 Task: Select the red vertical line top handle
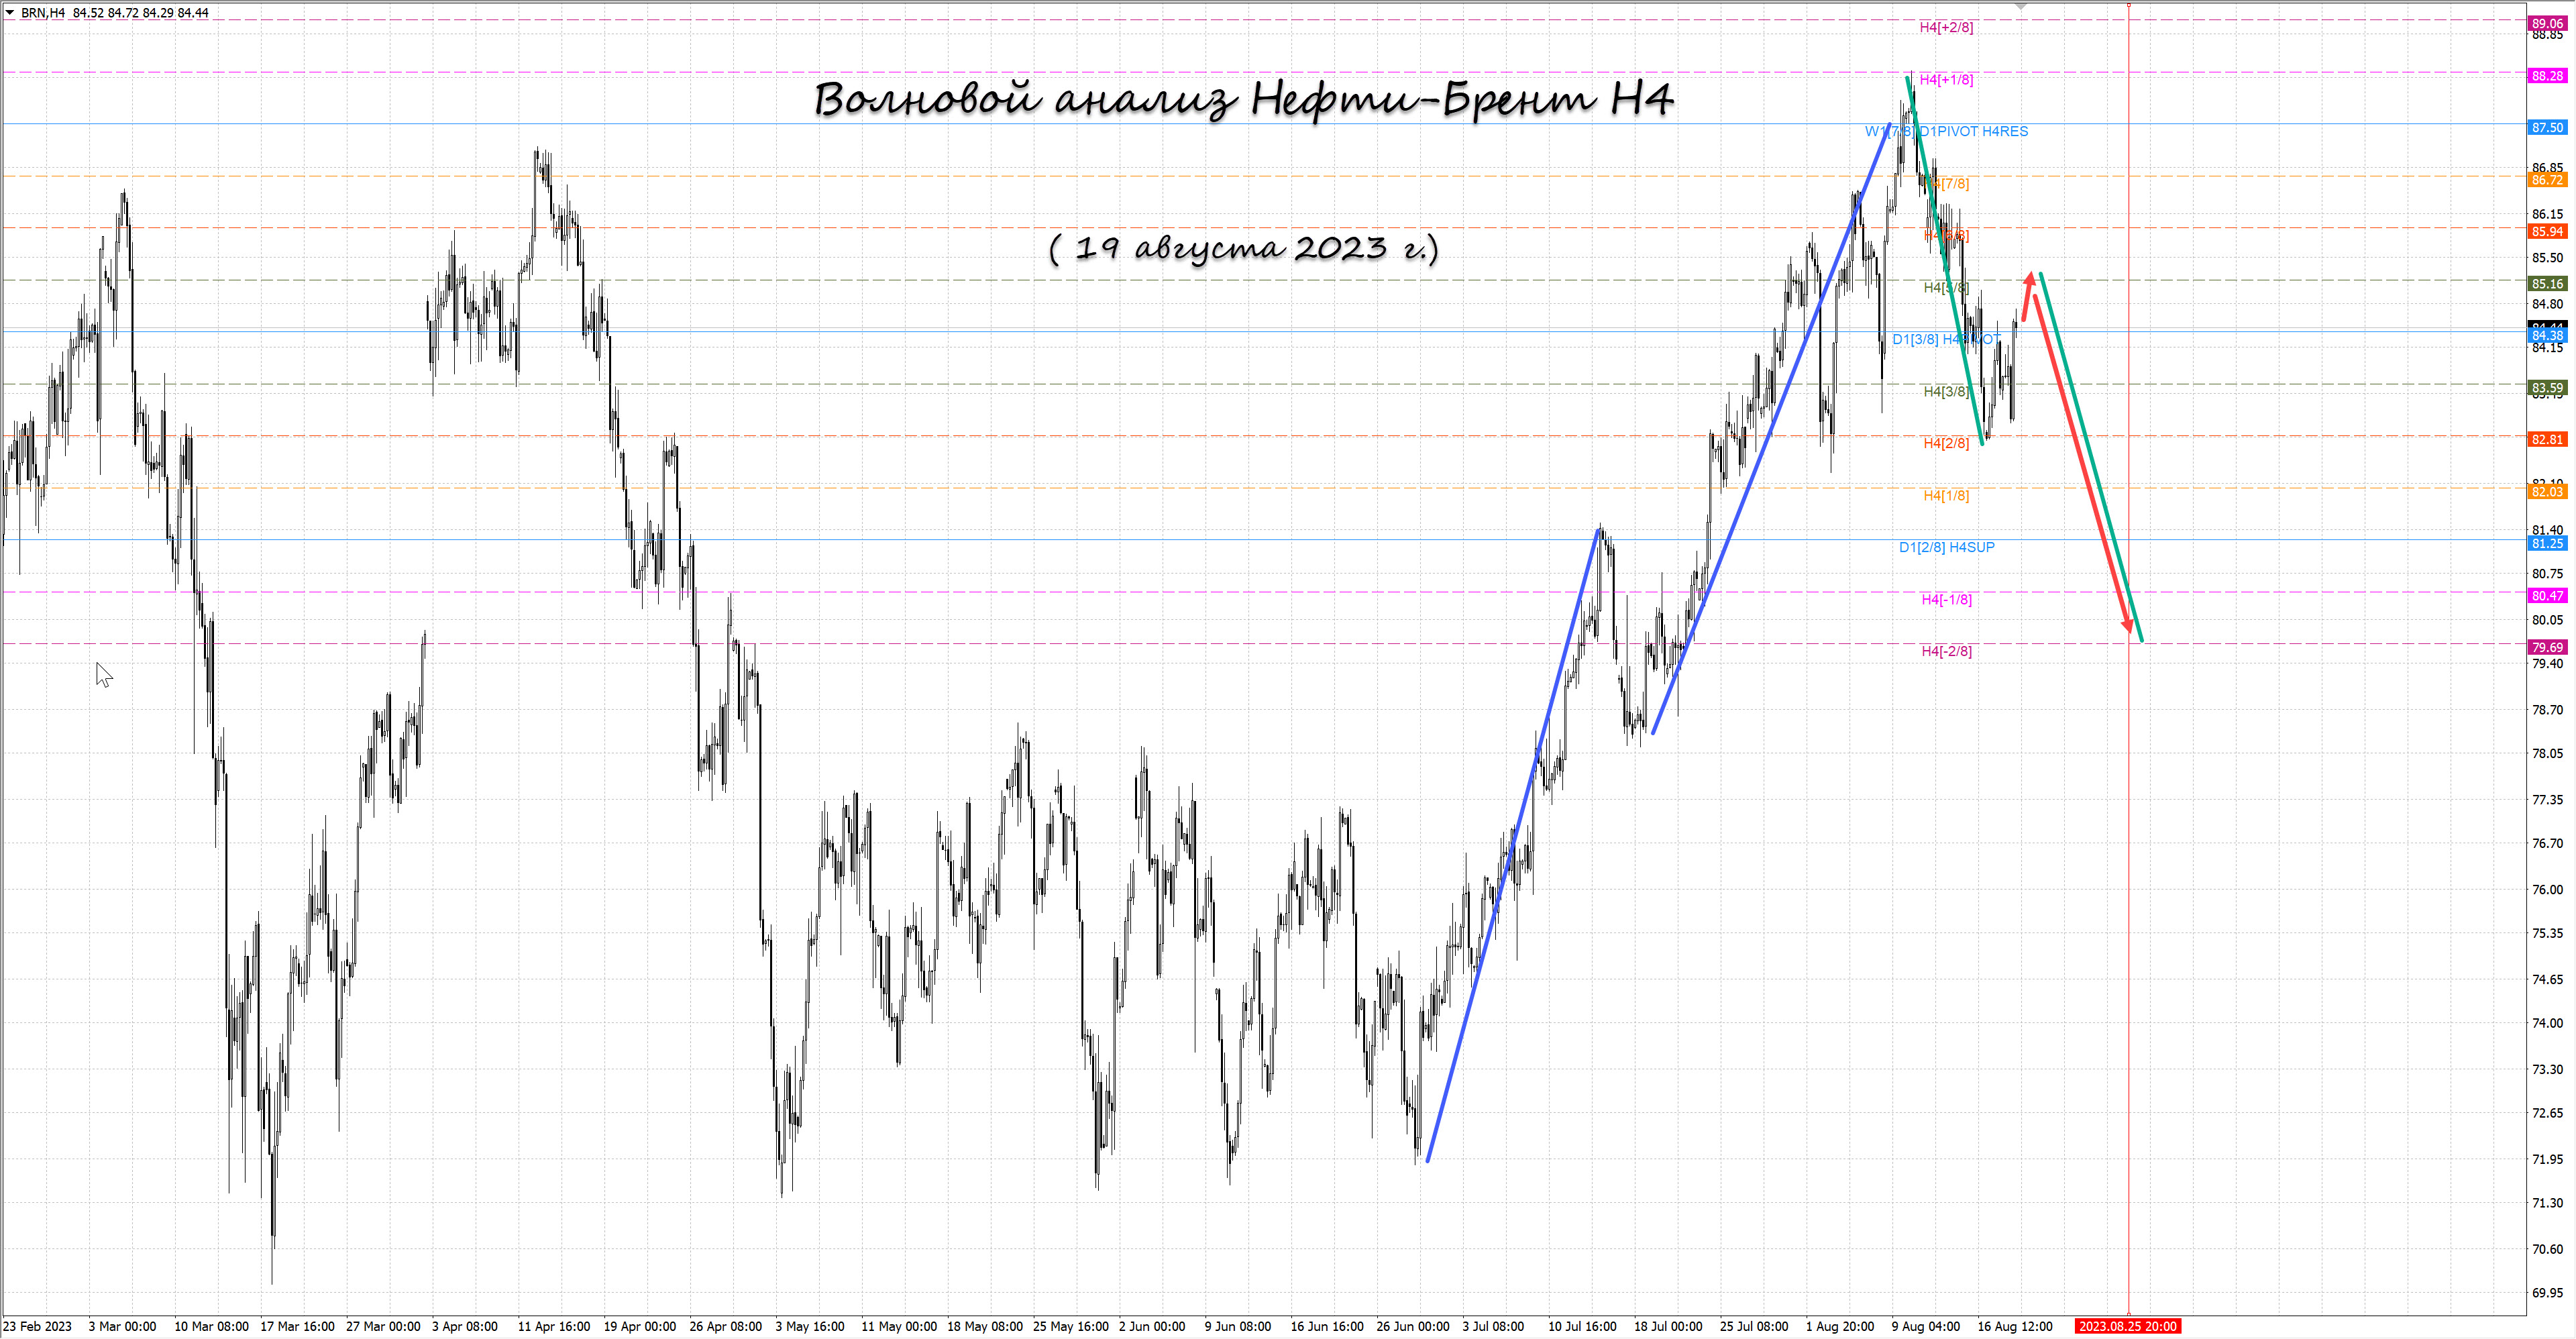(2128, 6)
